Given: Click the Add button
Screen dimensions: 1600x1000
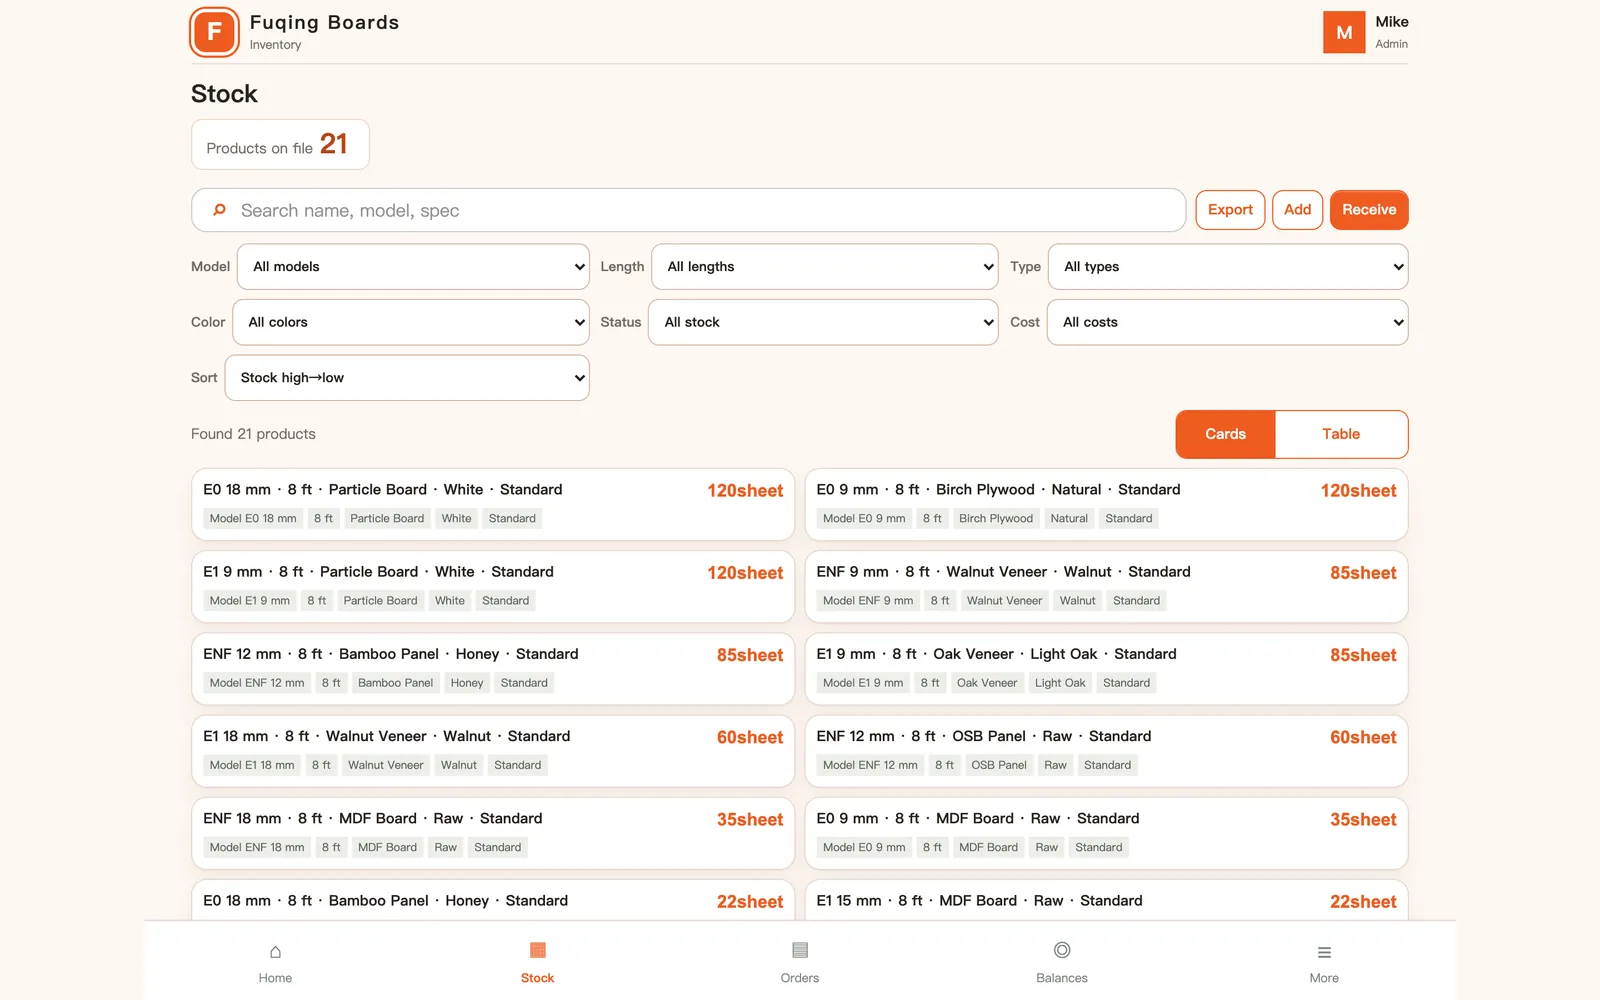Looking at the screenshot, I should click(1297, 210).
